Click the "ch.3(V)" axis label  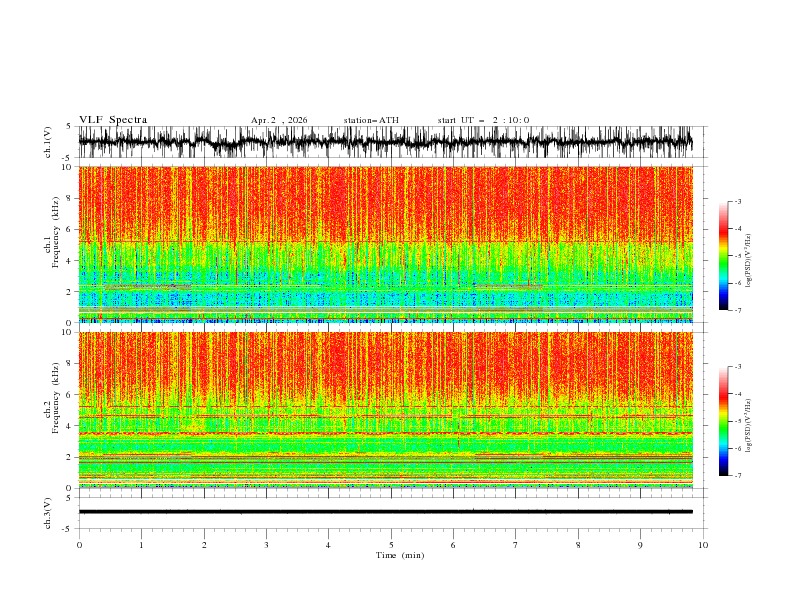(48, 513)
